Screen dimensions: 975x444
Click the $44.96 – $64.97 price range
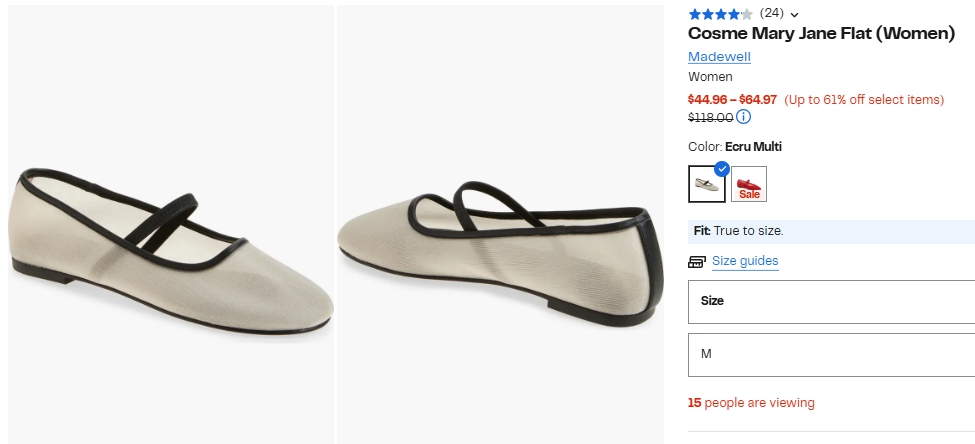point(732,99)
